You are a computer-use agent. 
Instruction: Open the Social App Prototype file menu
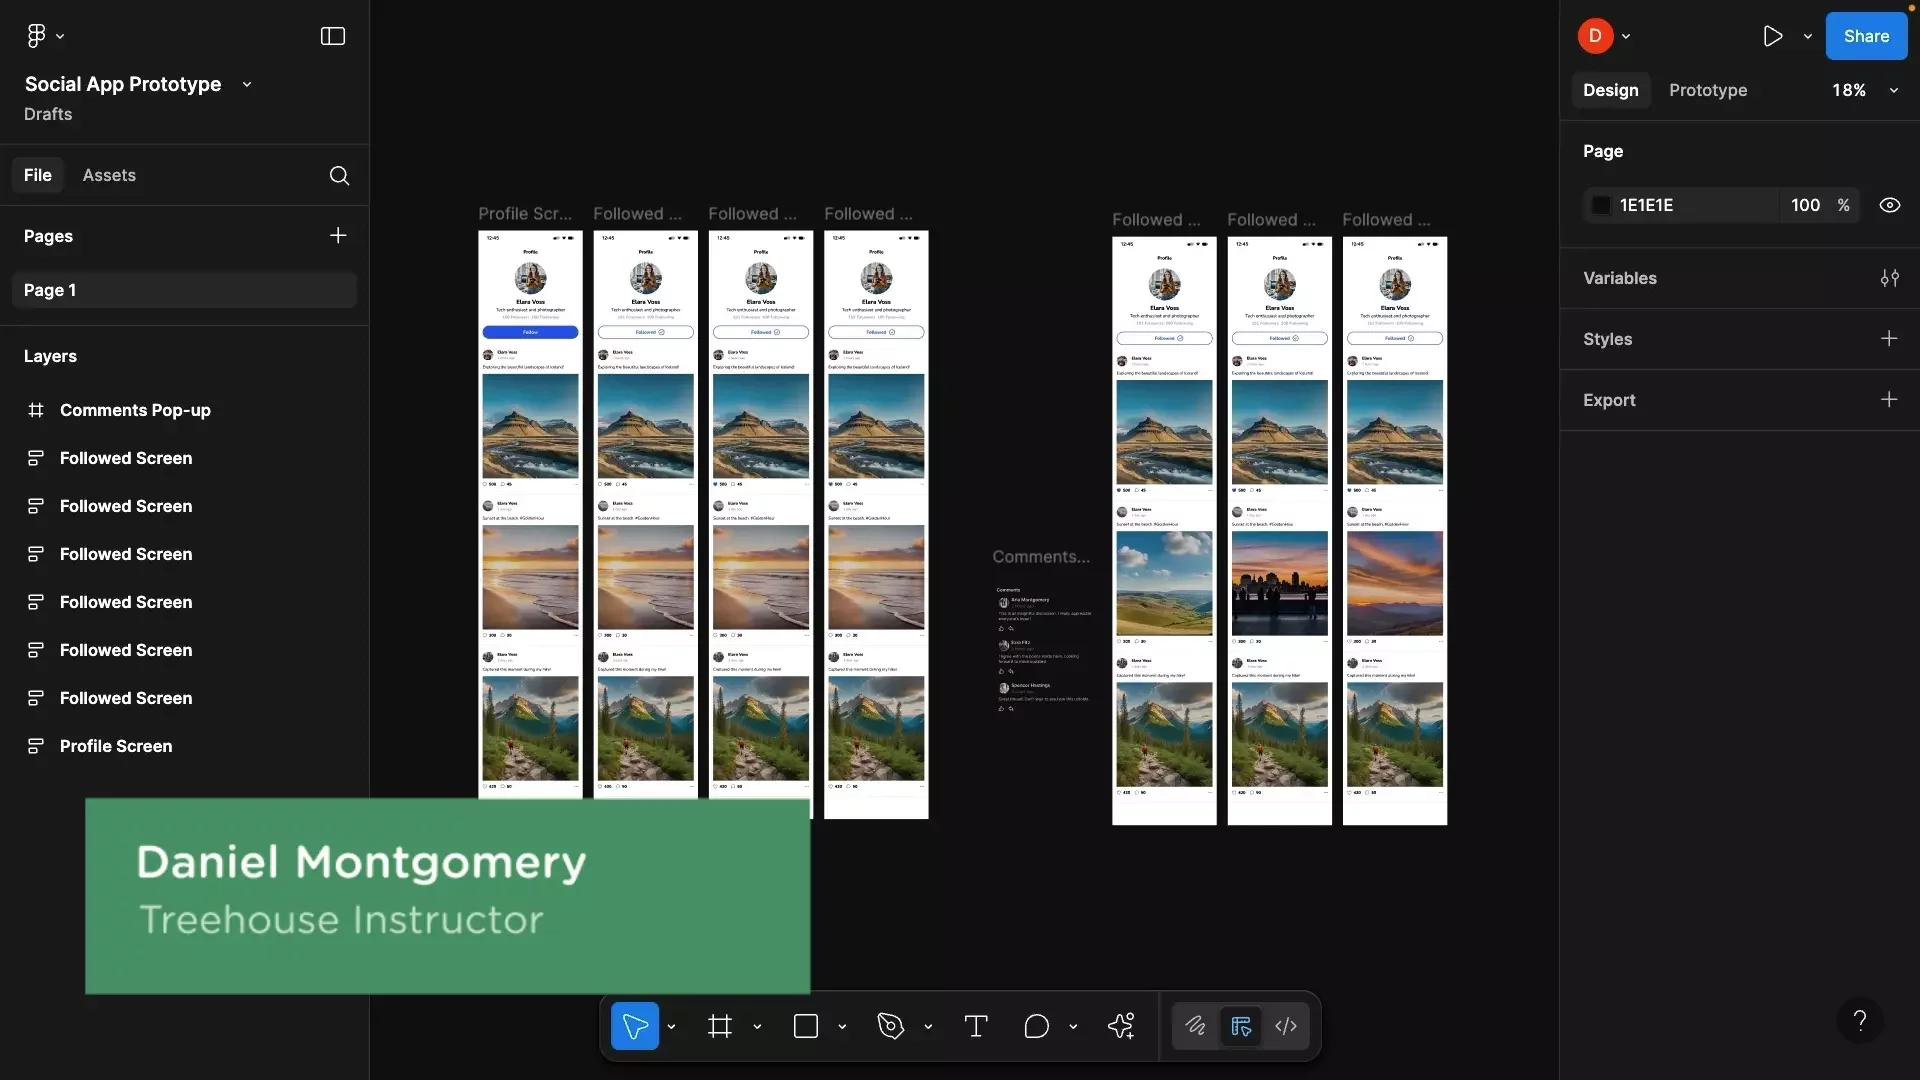(247, 84)
